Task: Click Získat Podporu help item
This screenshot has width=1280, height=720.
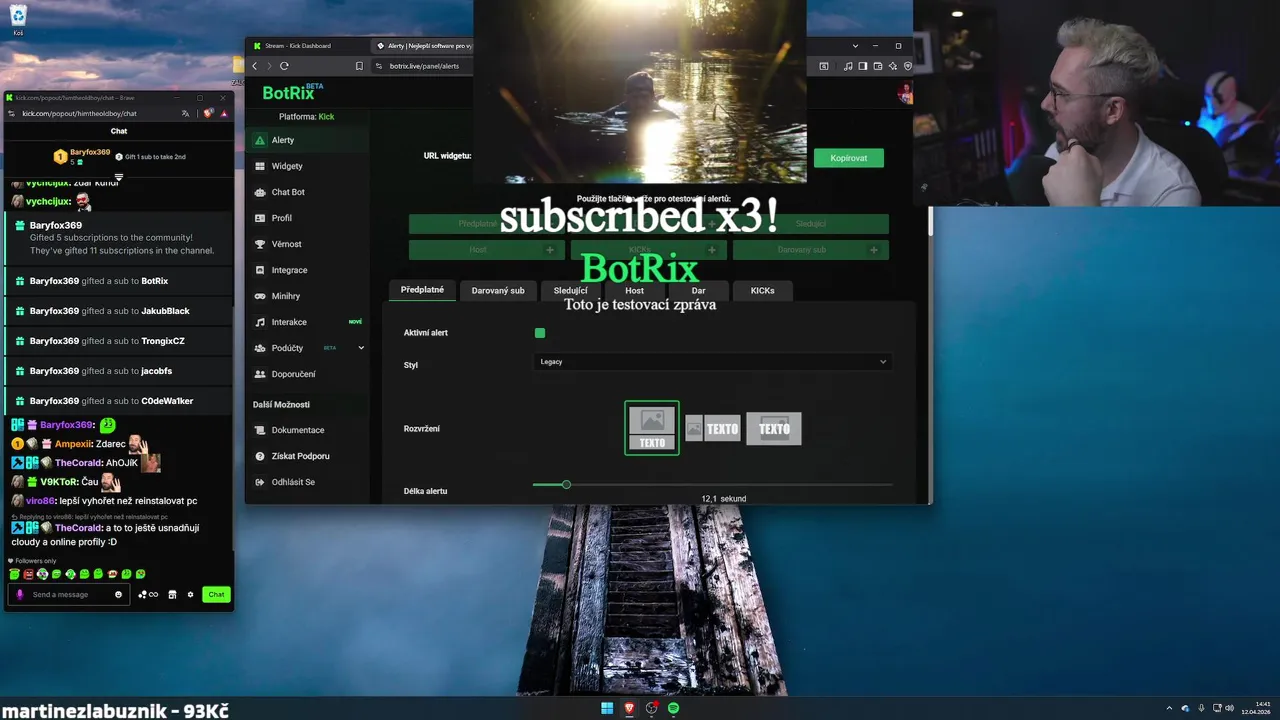Action: (x=308, y=456)
